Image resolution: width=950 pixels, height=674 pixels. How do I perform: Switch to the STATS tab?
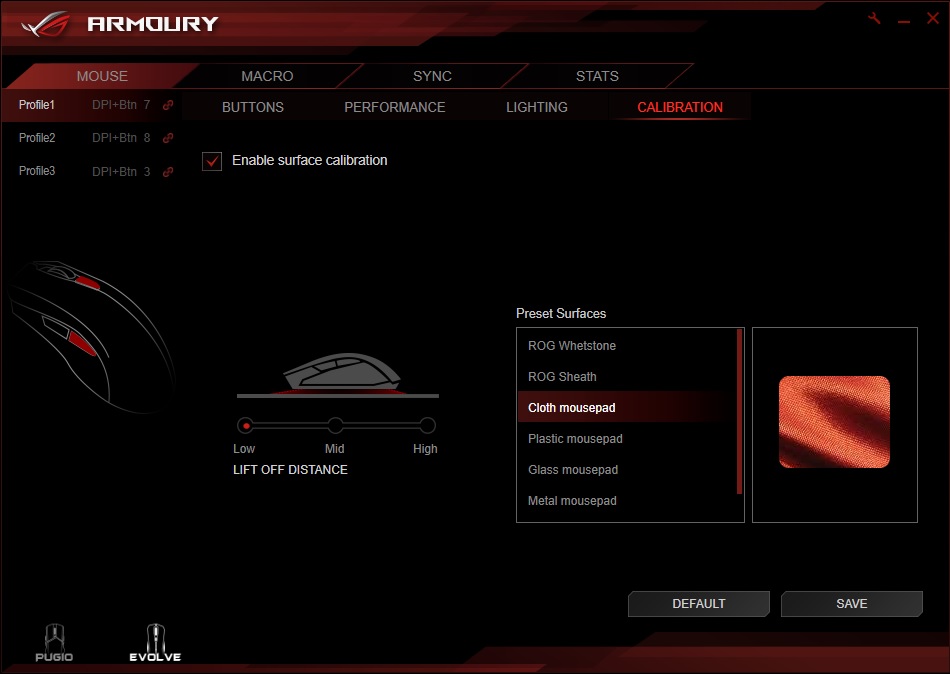click(x=597, y=76)
